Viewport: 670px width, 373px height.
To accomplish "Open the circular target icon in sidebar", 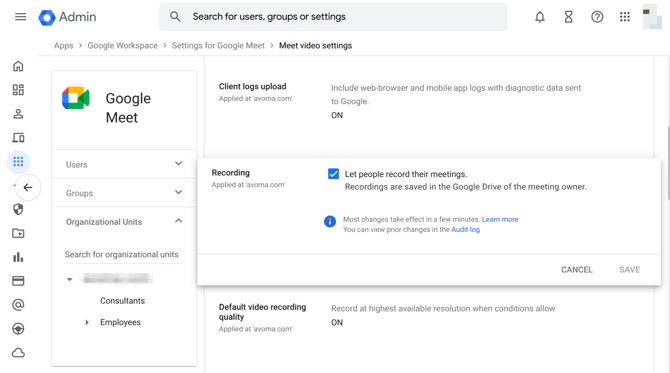I will (x=18, y=329).
